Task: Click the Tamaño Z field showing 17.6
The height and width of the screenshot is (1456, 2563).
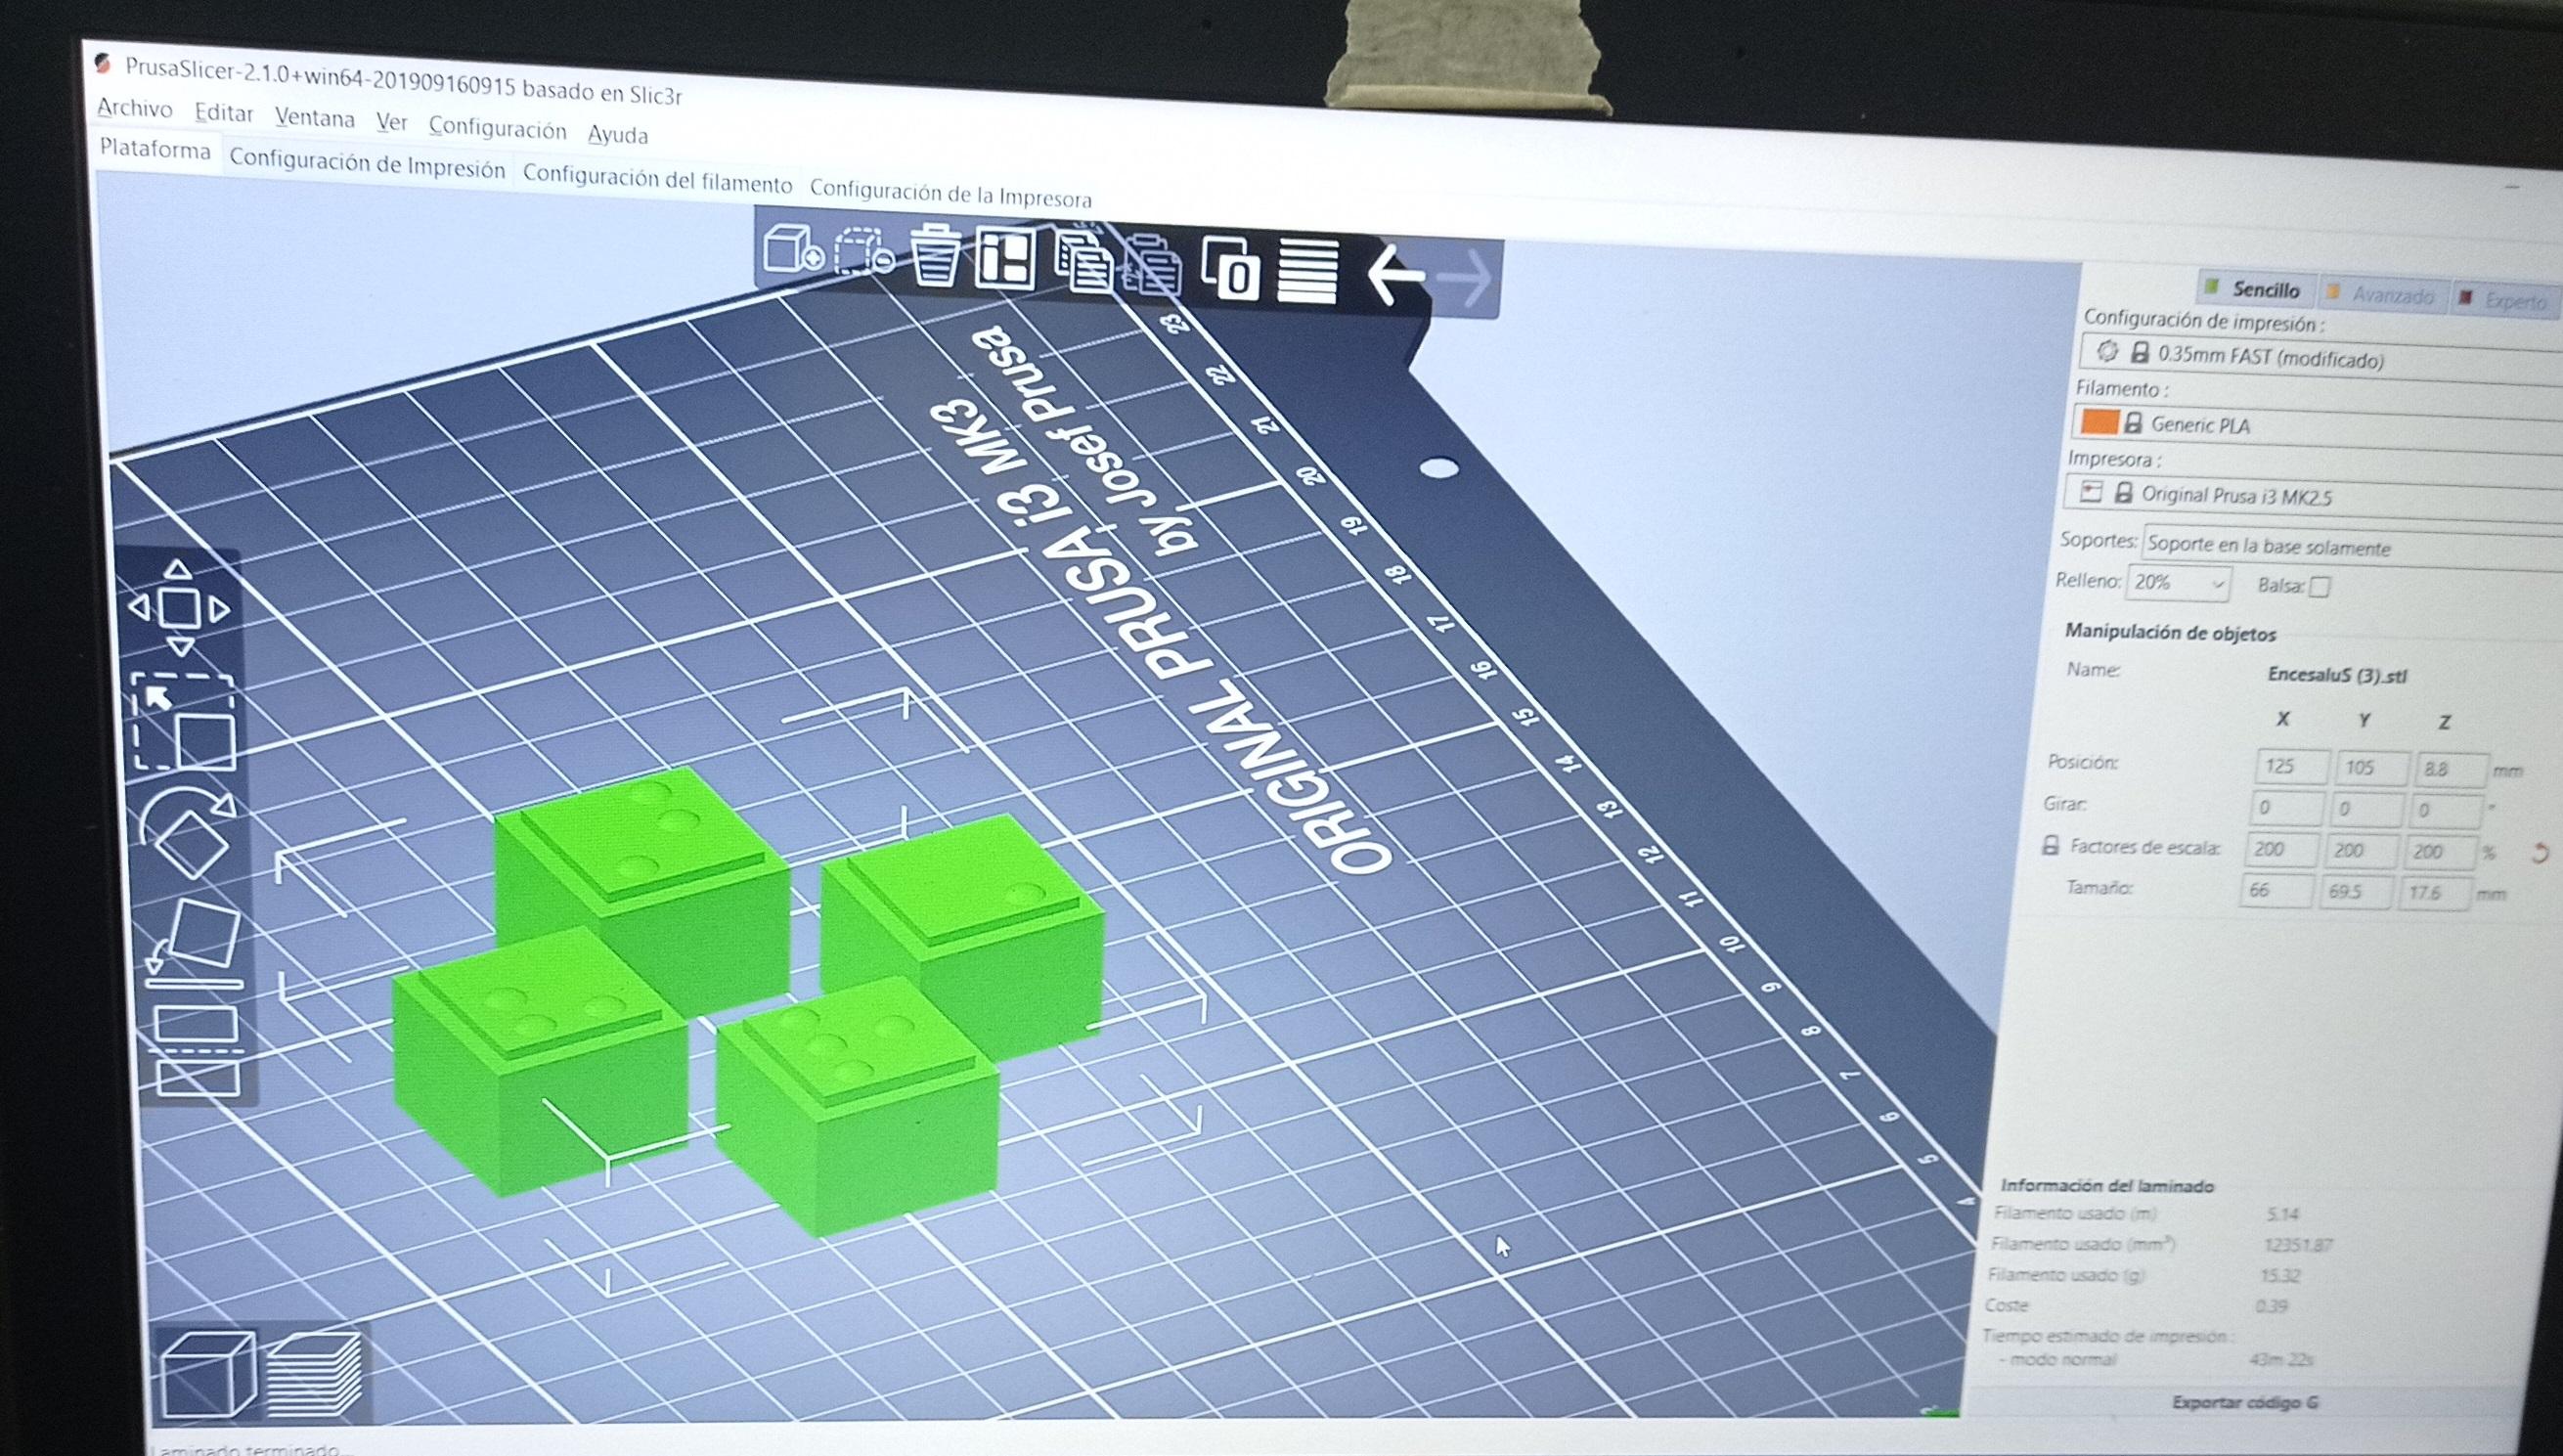Action: (2436, 893)
